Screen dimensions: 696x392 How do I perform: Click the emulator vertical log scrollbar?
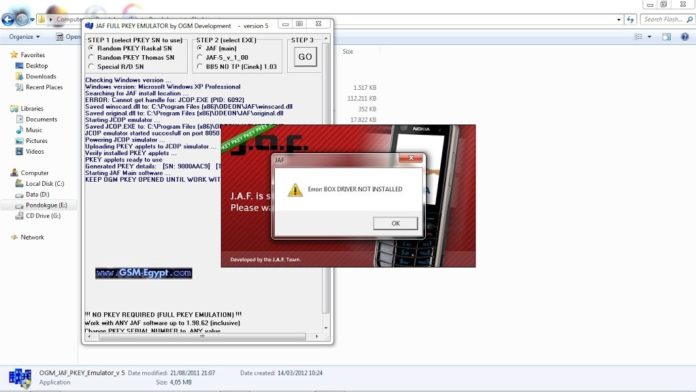(326, 178)
